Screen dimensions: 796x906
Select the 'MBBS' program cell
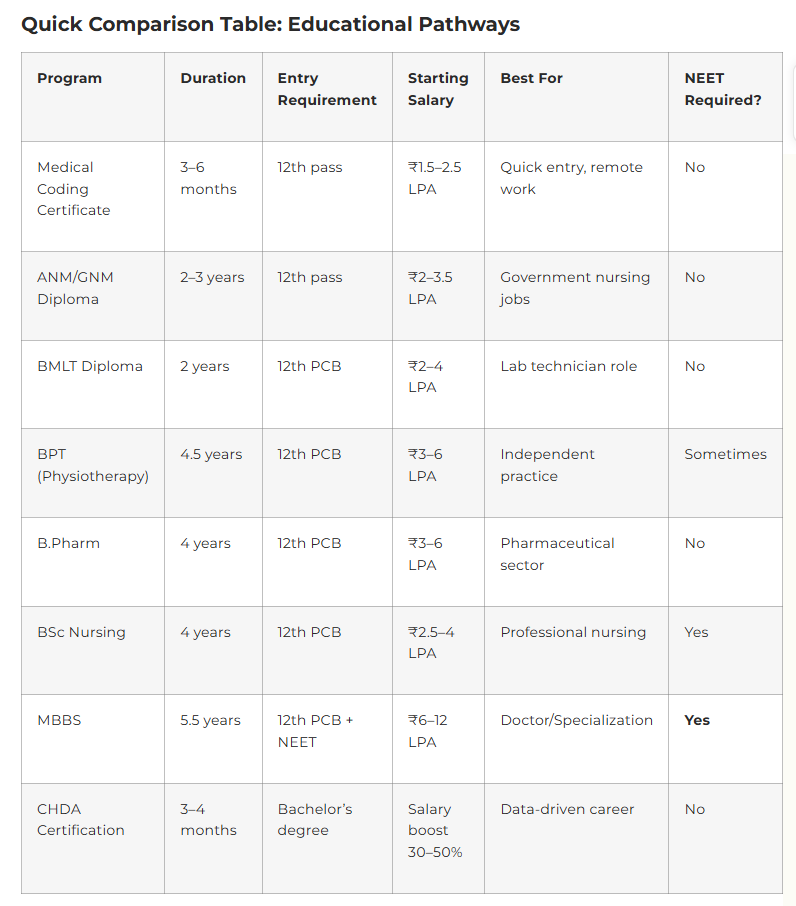coord(59,720)
